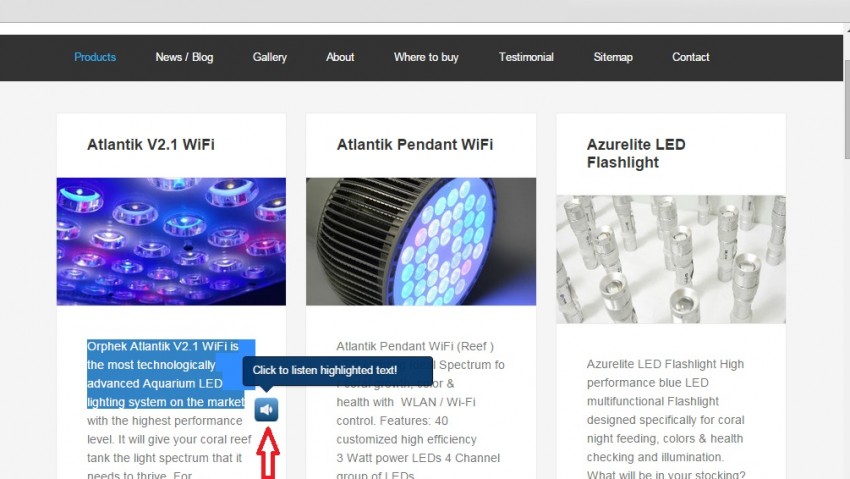Select Where to buy in navigation
850x479 pixels.
tap(426, 57)
